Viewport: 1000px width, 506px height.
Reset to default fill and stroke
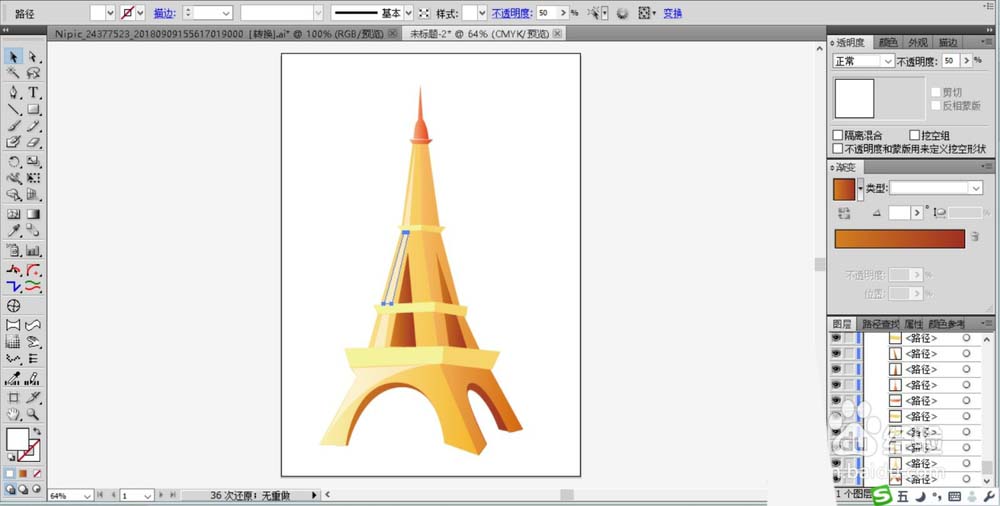point(11,458)
